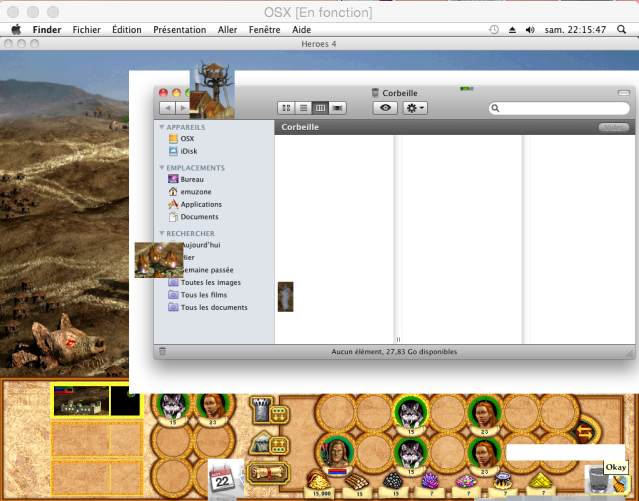
Task: Click the yellow sulfur resource icon
Action: point(540,483)
